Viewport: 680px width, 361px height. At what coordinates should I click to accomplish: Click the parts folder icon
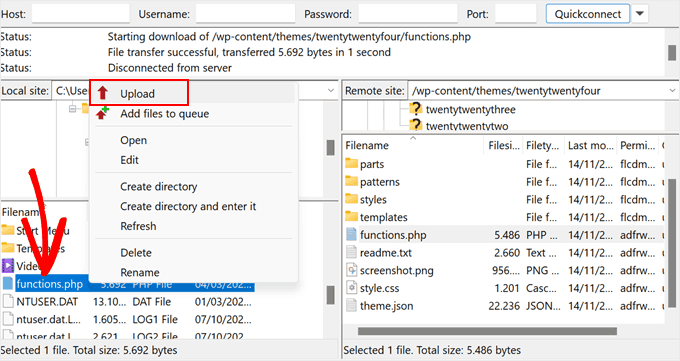(x=351, y=164)
